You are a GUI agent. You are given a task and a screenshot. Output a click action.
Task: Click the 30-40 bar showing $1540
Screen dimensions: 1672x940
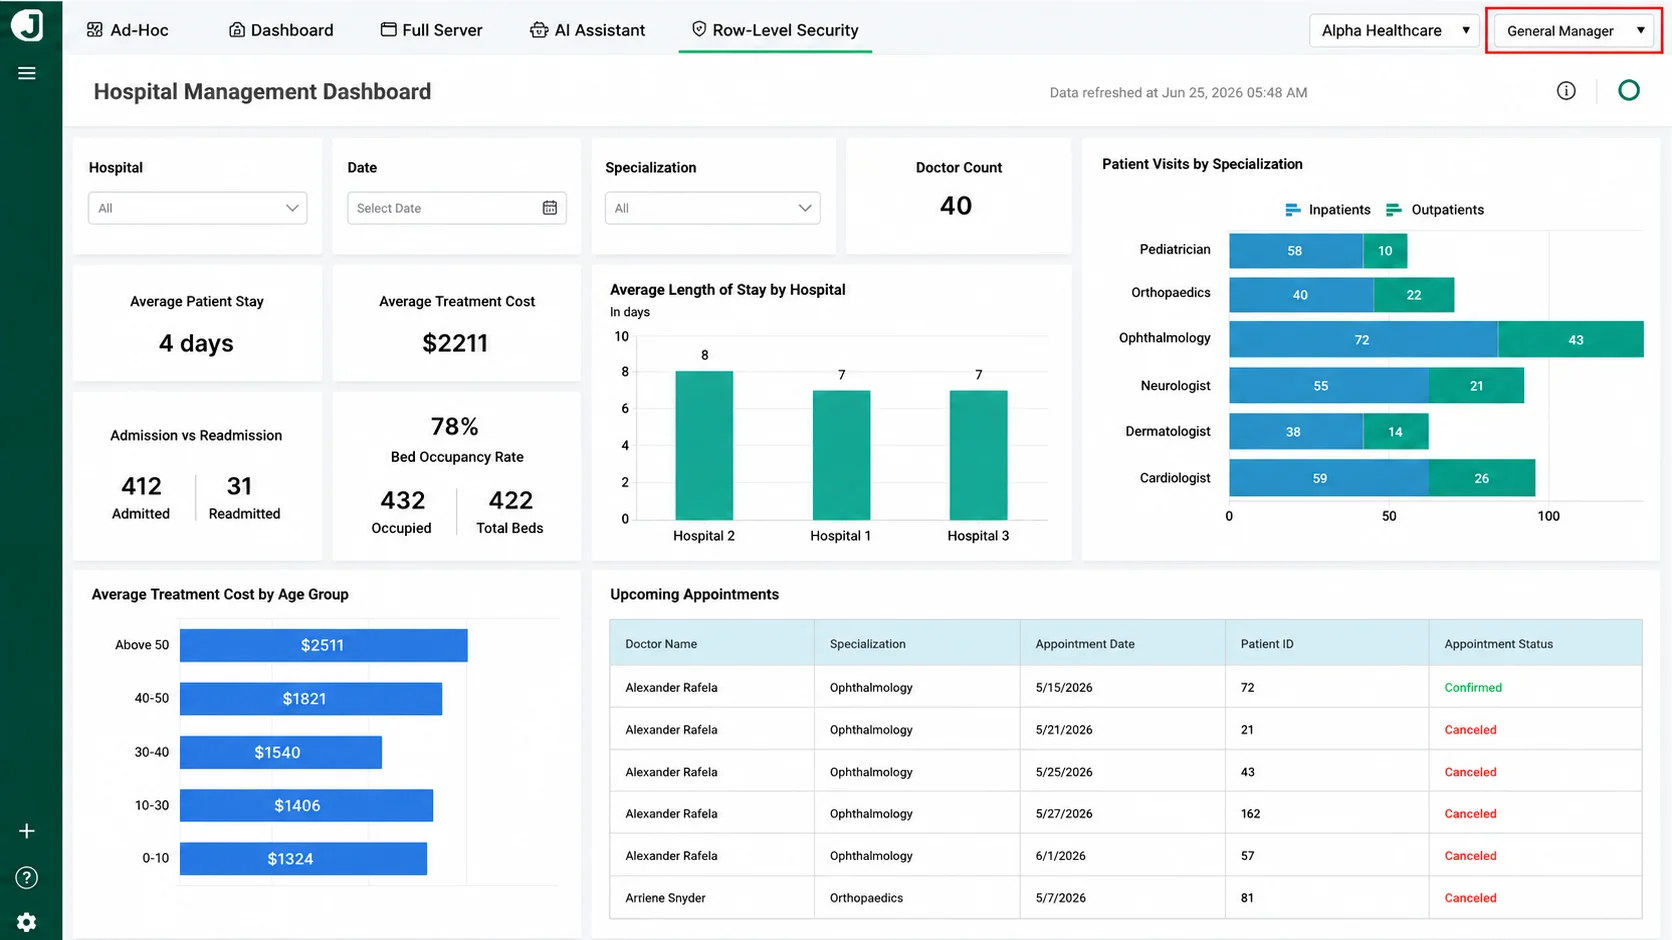click(x=281, y=752)
